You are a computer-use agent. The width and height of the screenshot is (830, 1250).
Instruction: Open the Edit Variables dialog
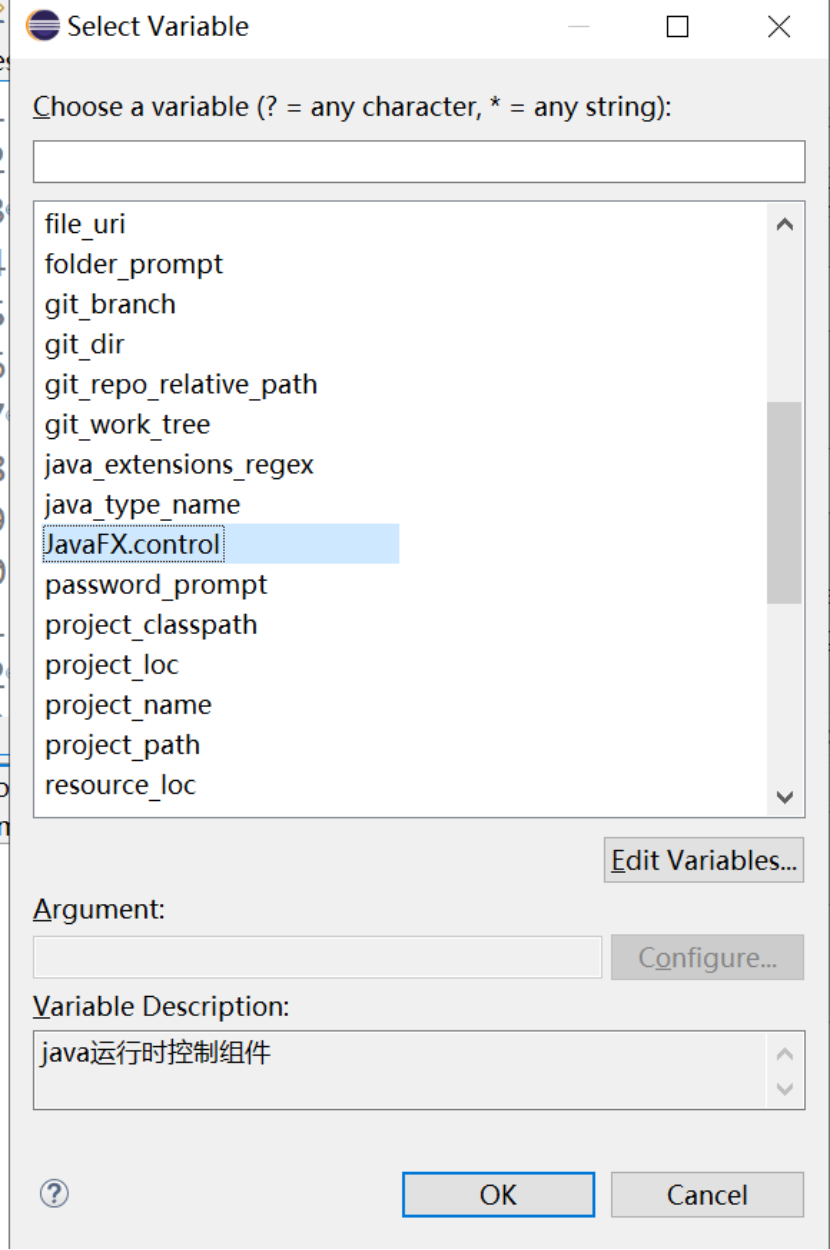tap(703, 860)
